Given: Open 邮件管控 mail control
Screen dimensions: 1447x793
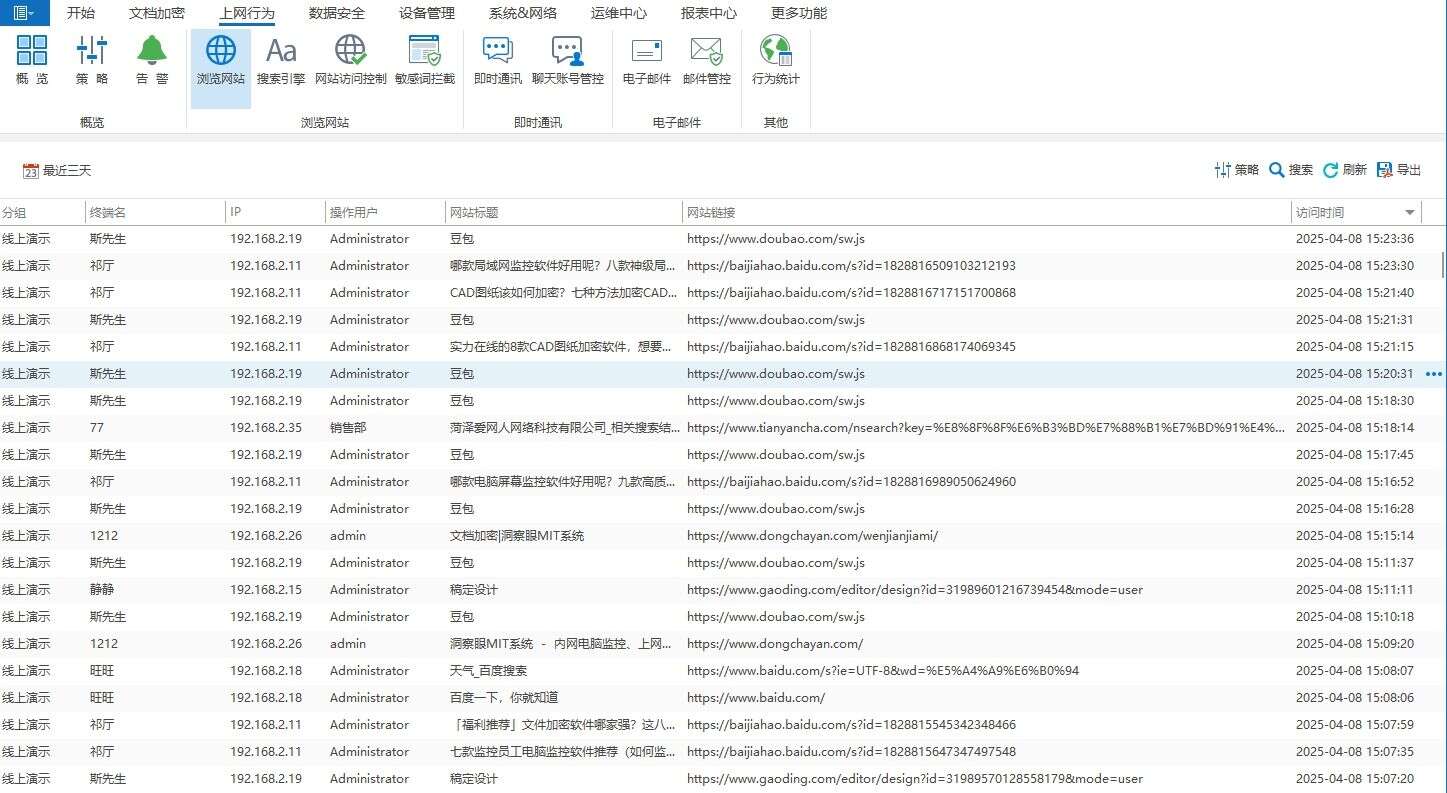Looking at the screenshot, I should (706, 61).
